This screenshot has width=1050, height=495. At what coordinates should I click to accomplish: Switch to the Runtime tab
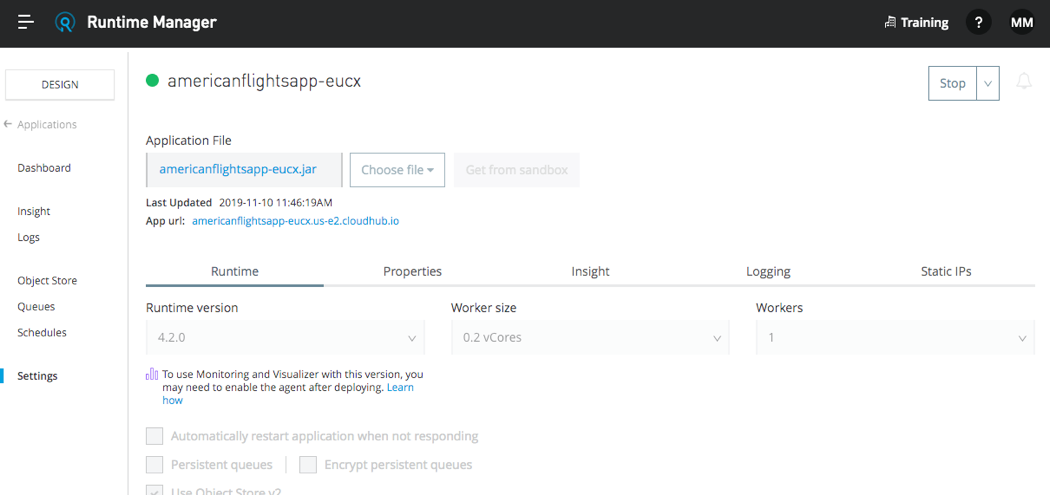tap(235, 271)
